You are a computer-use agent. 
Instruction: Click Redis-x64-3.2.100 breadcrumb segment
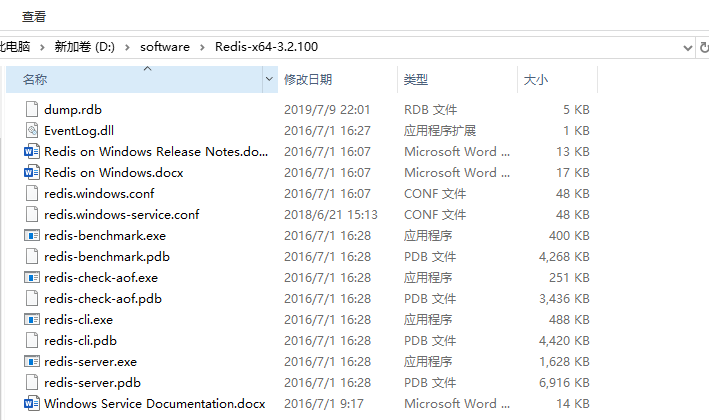tap(266, 47)
